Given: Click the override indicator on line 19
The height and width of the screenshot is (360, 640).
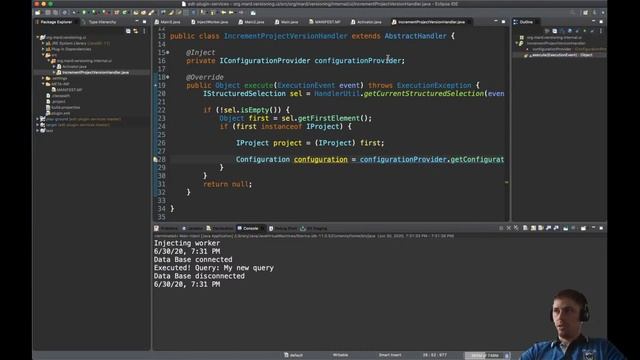Looking at the screenshot, I should click(155, 85).
